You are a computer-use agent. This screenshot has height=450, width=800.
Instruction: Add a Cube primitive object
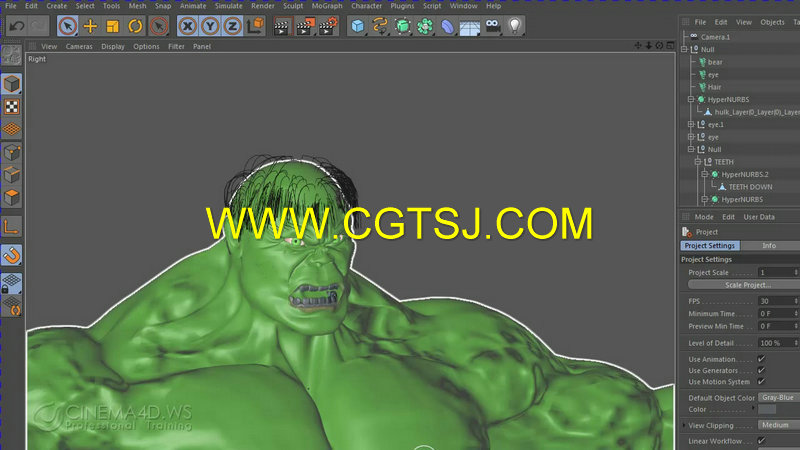357,26
